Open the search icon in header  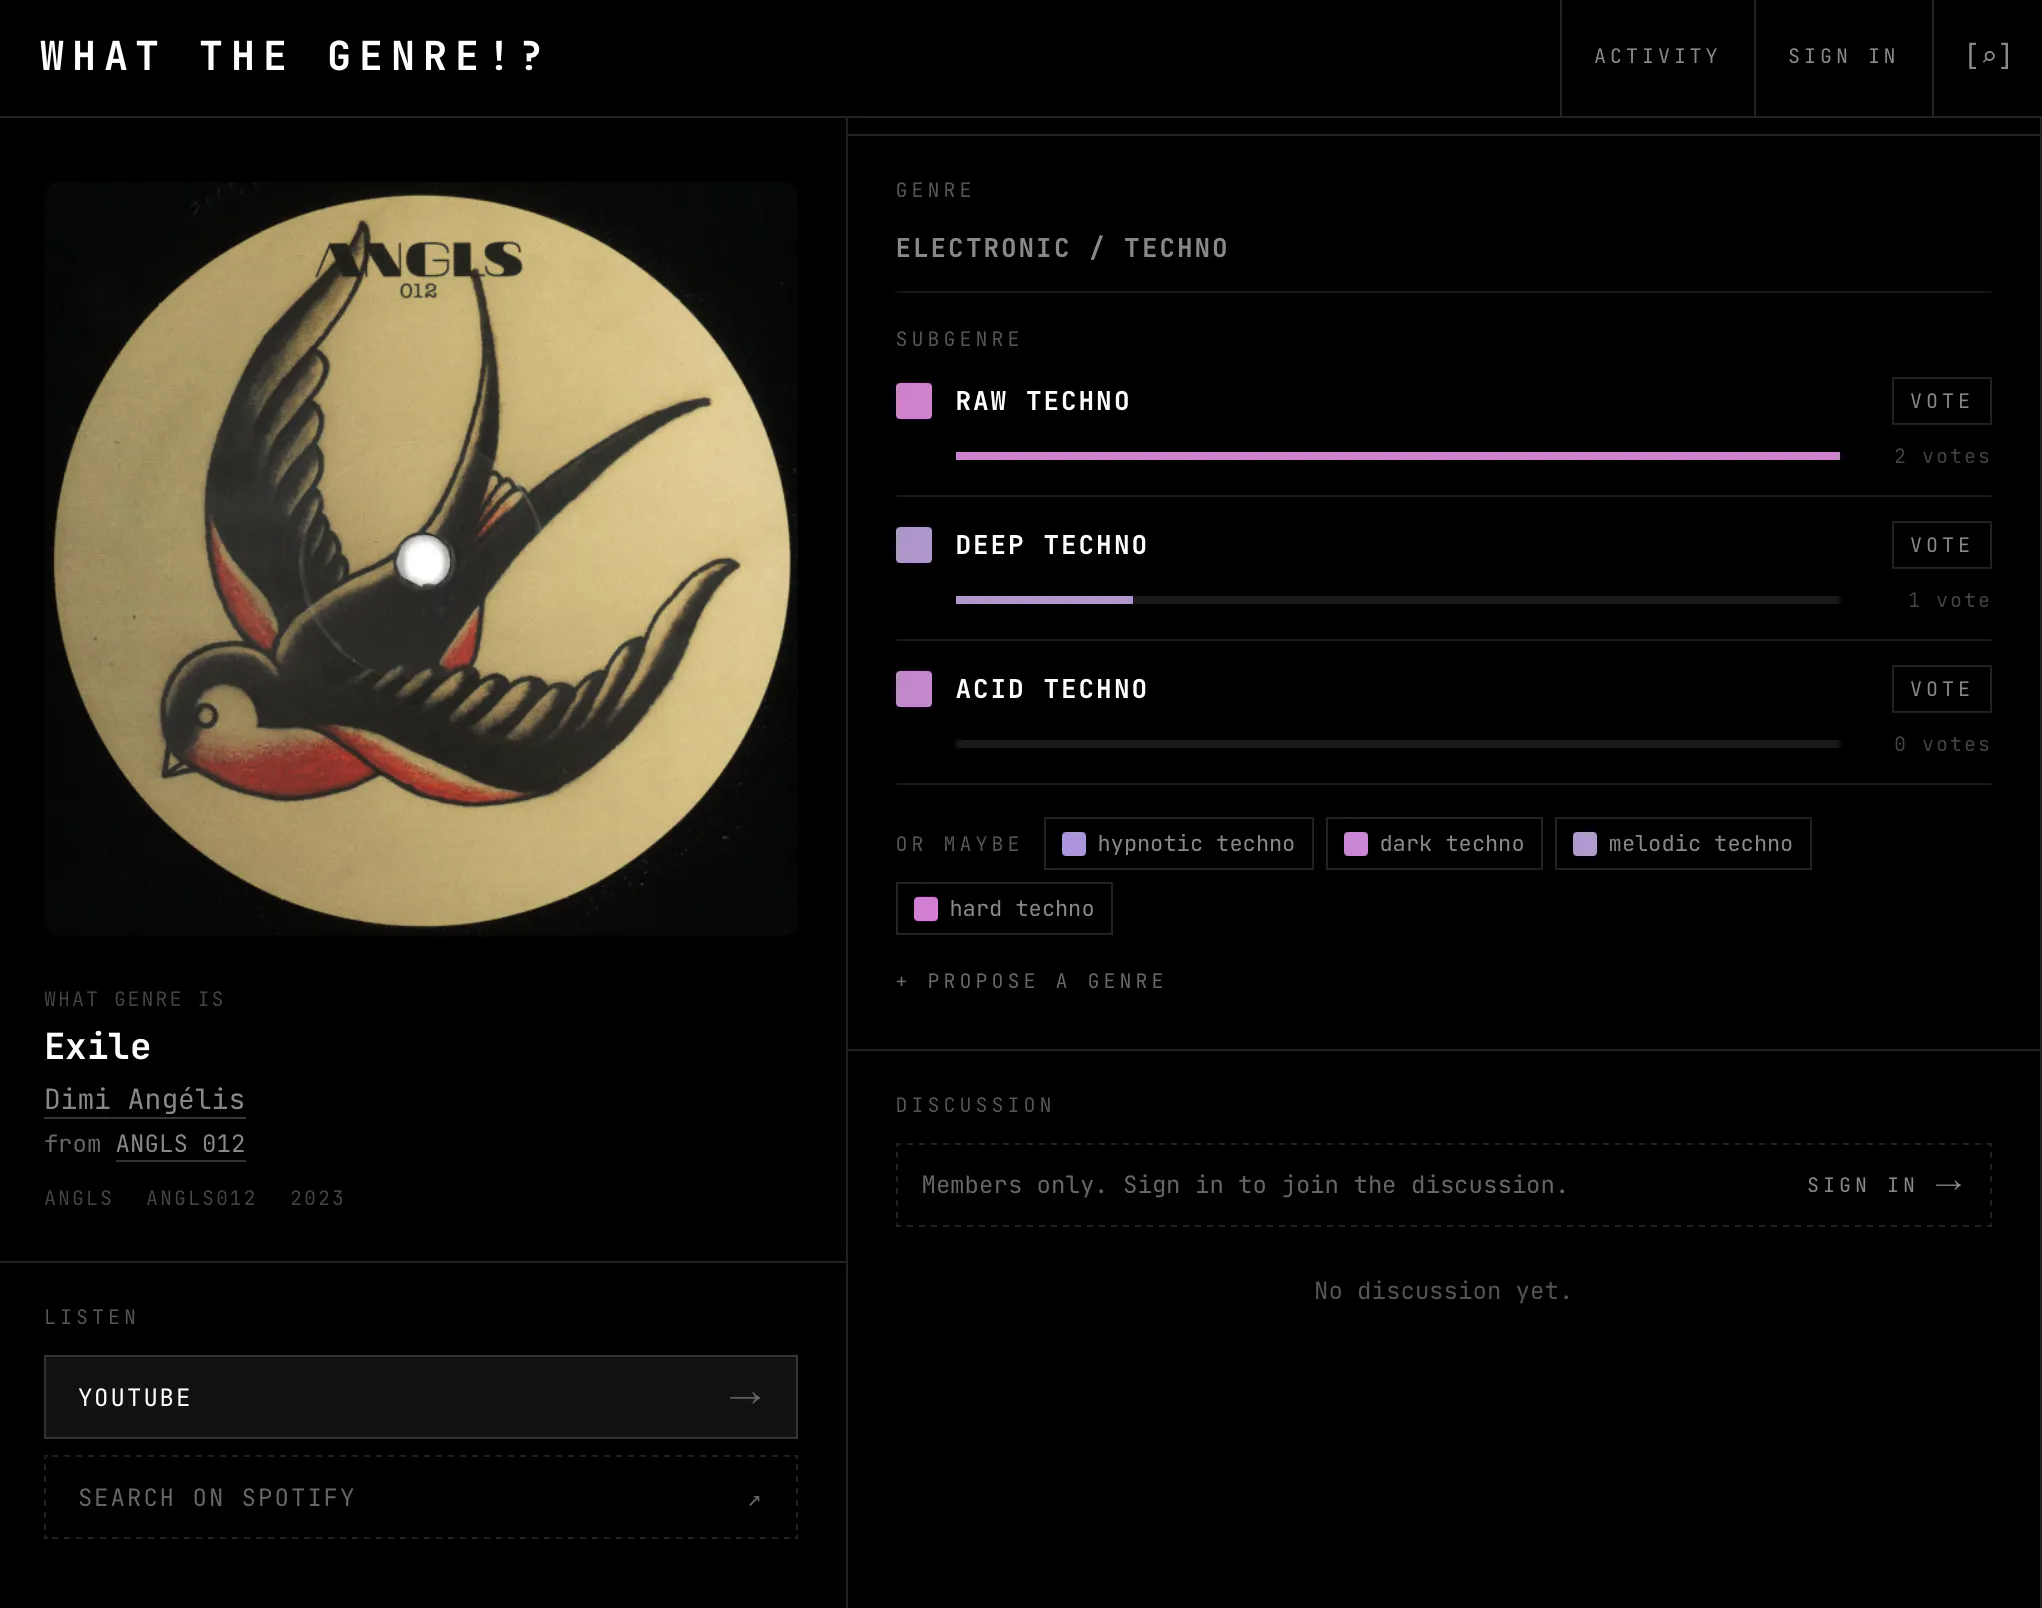pyautogui.click(x=1988, y=57)
